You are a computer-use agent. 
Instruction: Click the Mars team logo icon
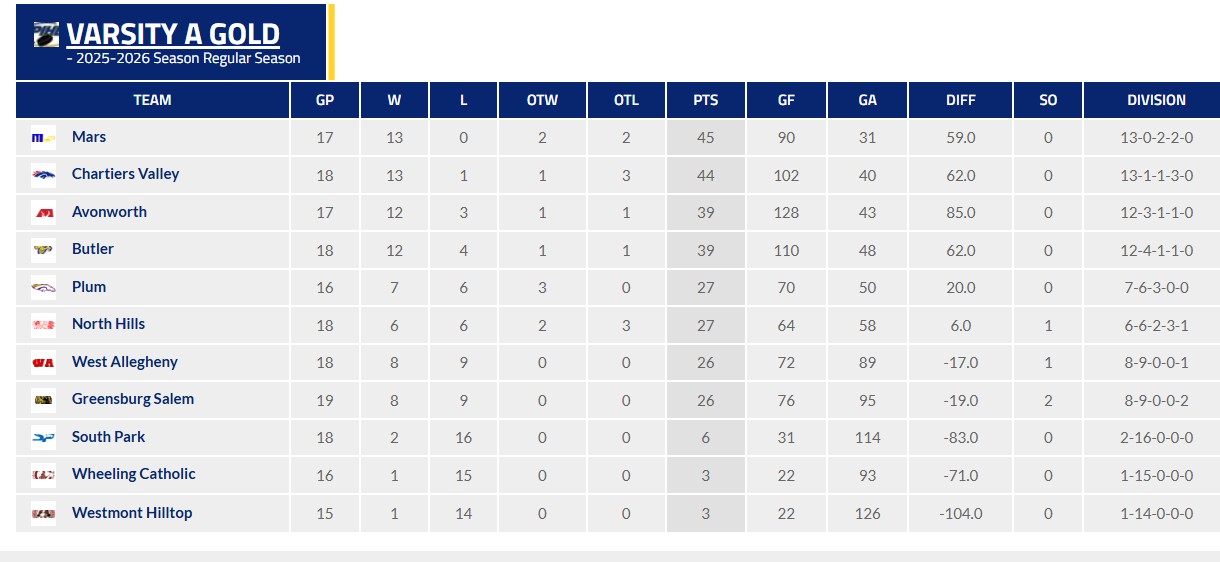43,138
